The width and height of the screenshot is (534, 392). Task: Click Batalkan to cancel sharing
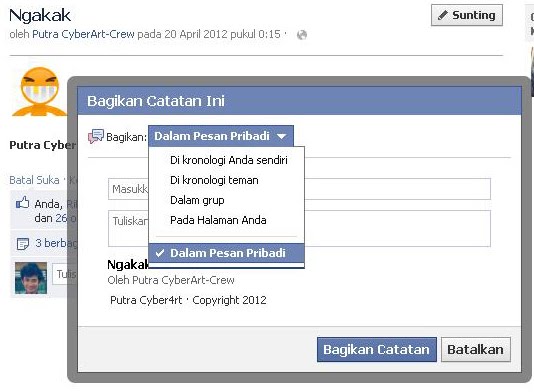pyautogui.click(x=476, y=349)
